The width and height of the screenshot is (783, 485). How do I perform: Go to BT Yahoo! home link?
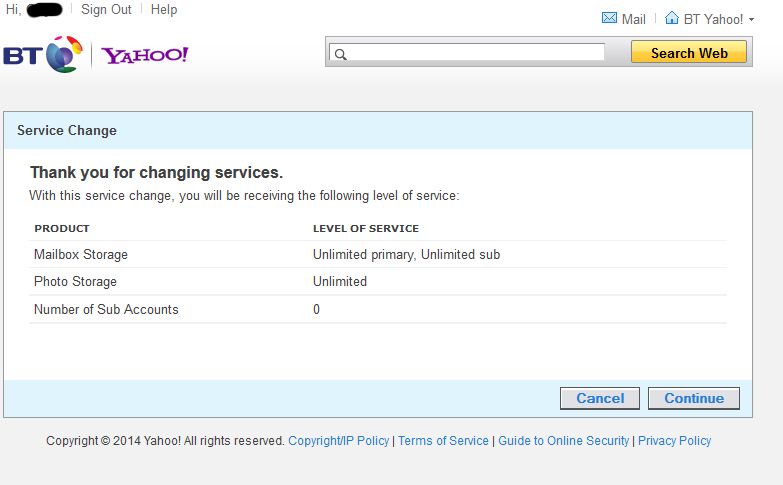point(713,19)
